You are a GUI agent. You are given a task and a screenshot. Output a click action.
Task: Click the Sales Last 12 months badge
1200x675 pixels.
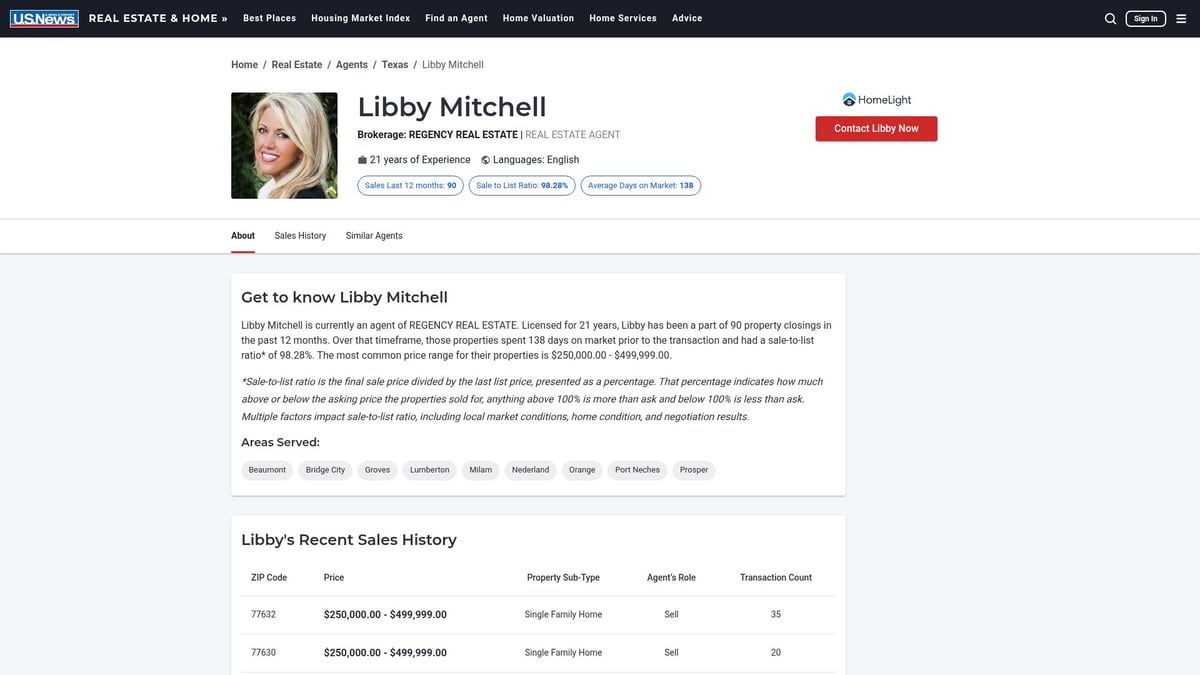tap(410, 184)
